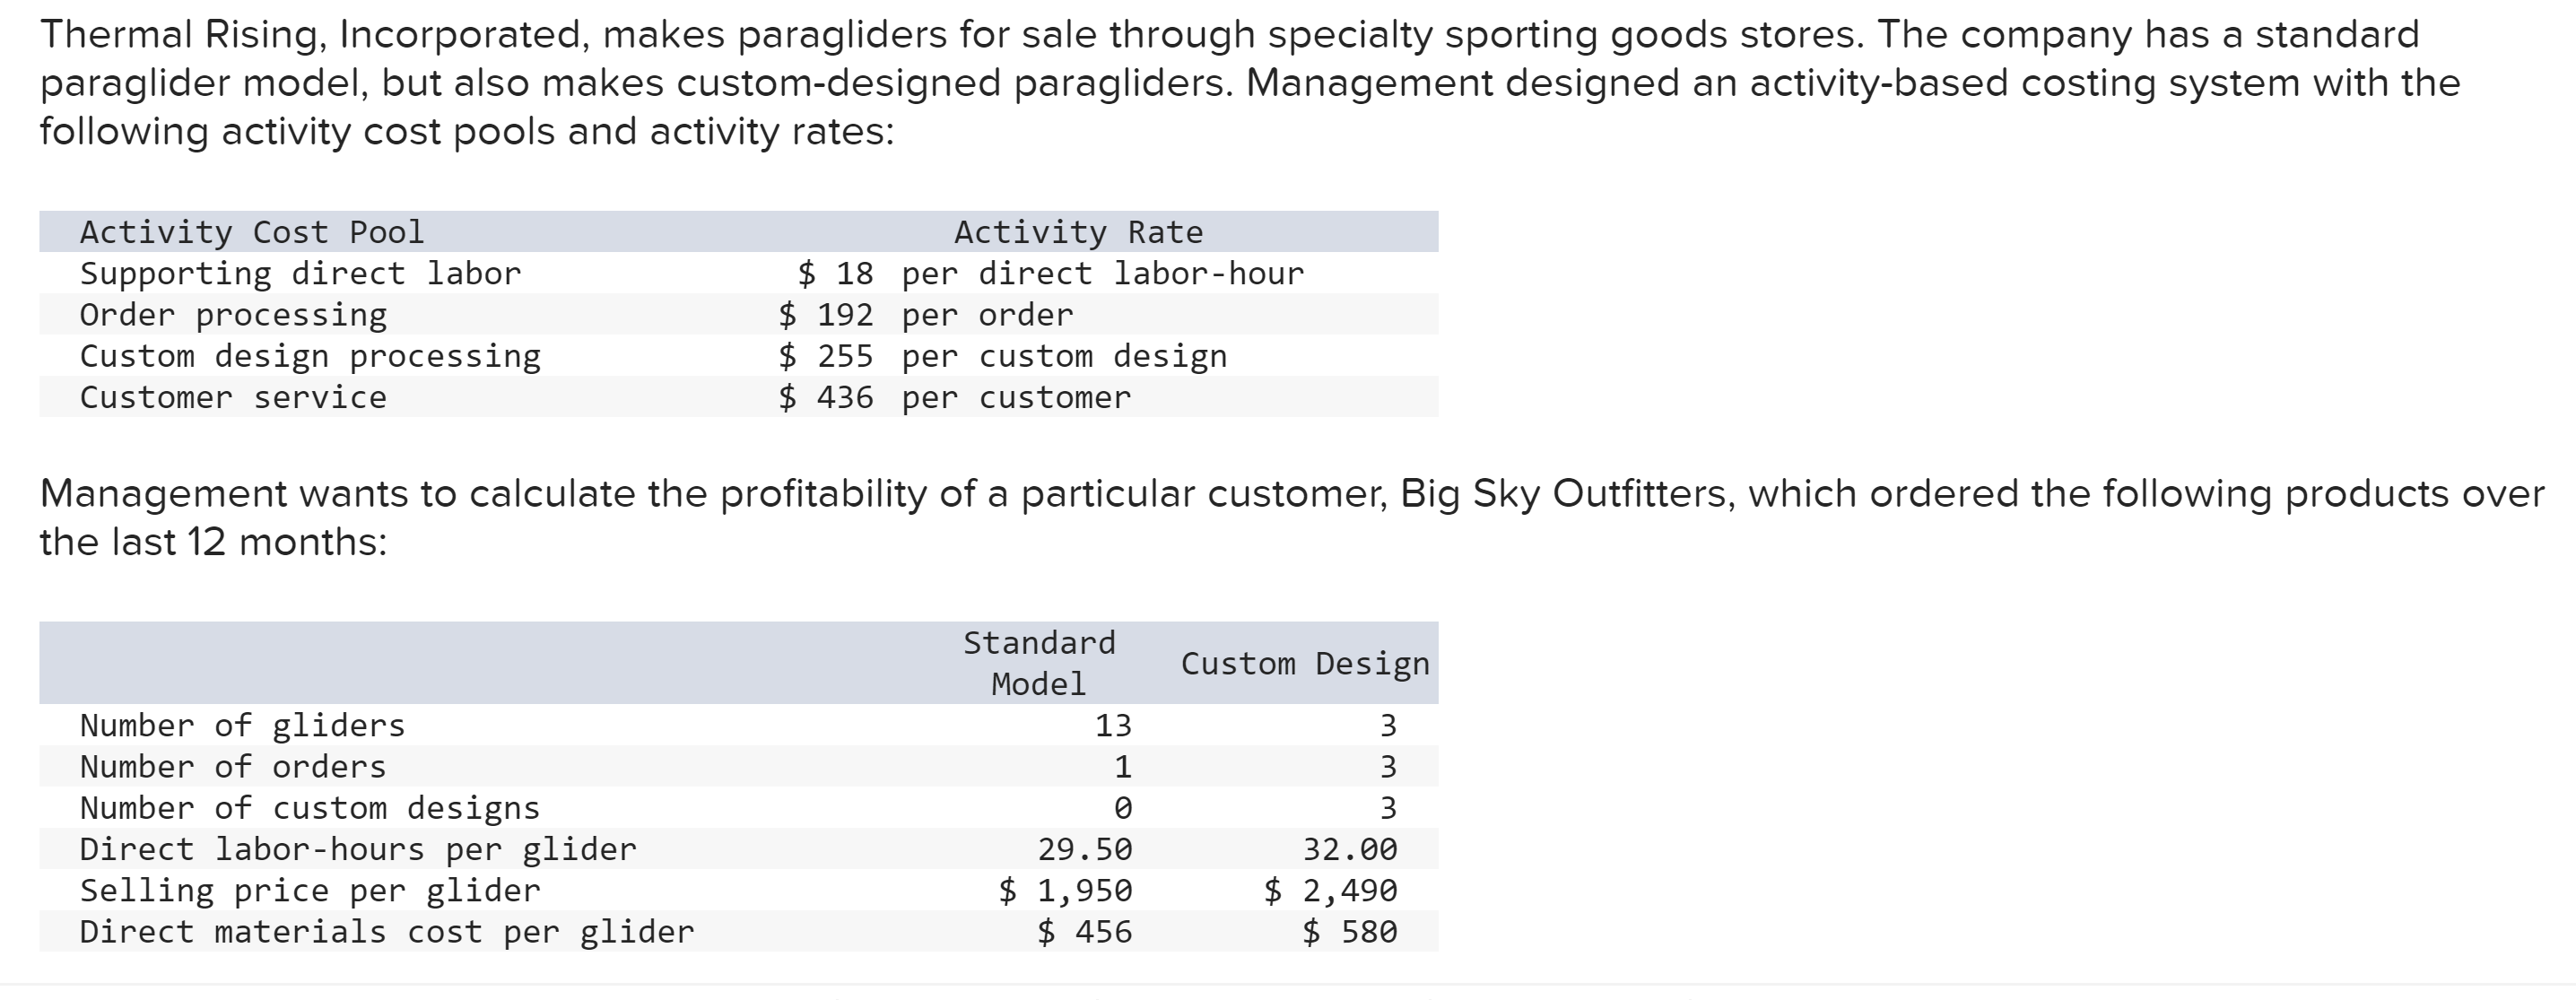
Task: Click the $580 direct materials value
Action: 1350,932
